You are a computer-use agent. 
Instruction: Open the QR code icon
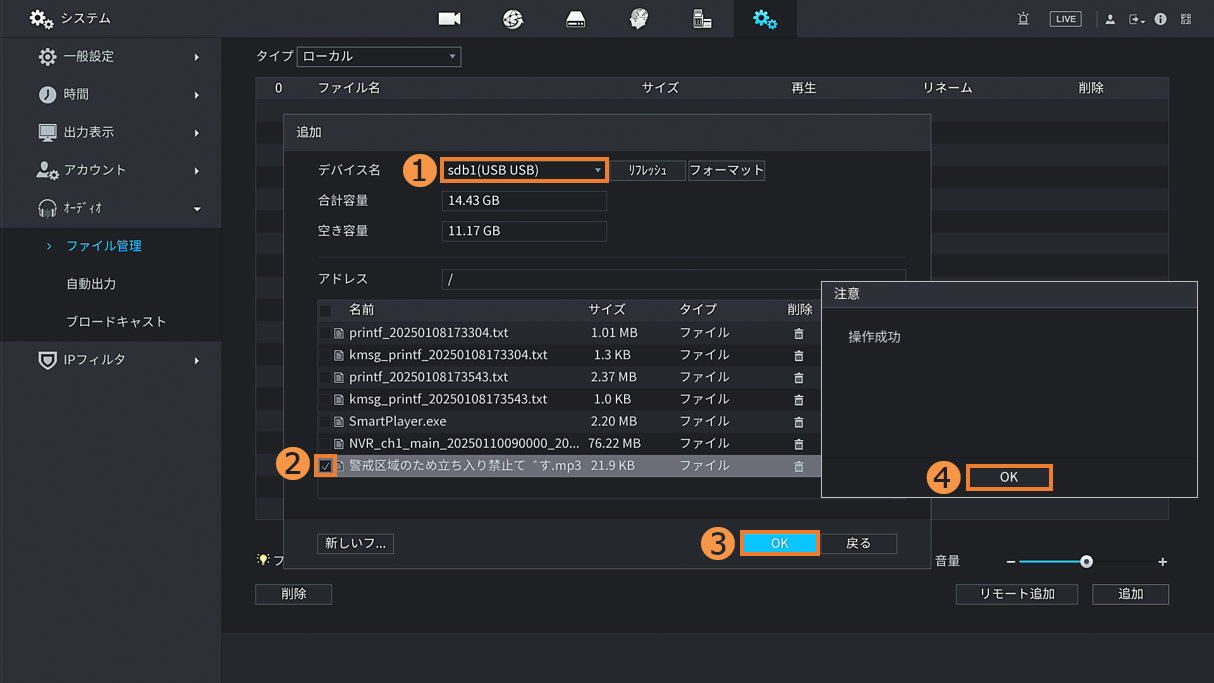[1186, 19]
